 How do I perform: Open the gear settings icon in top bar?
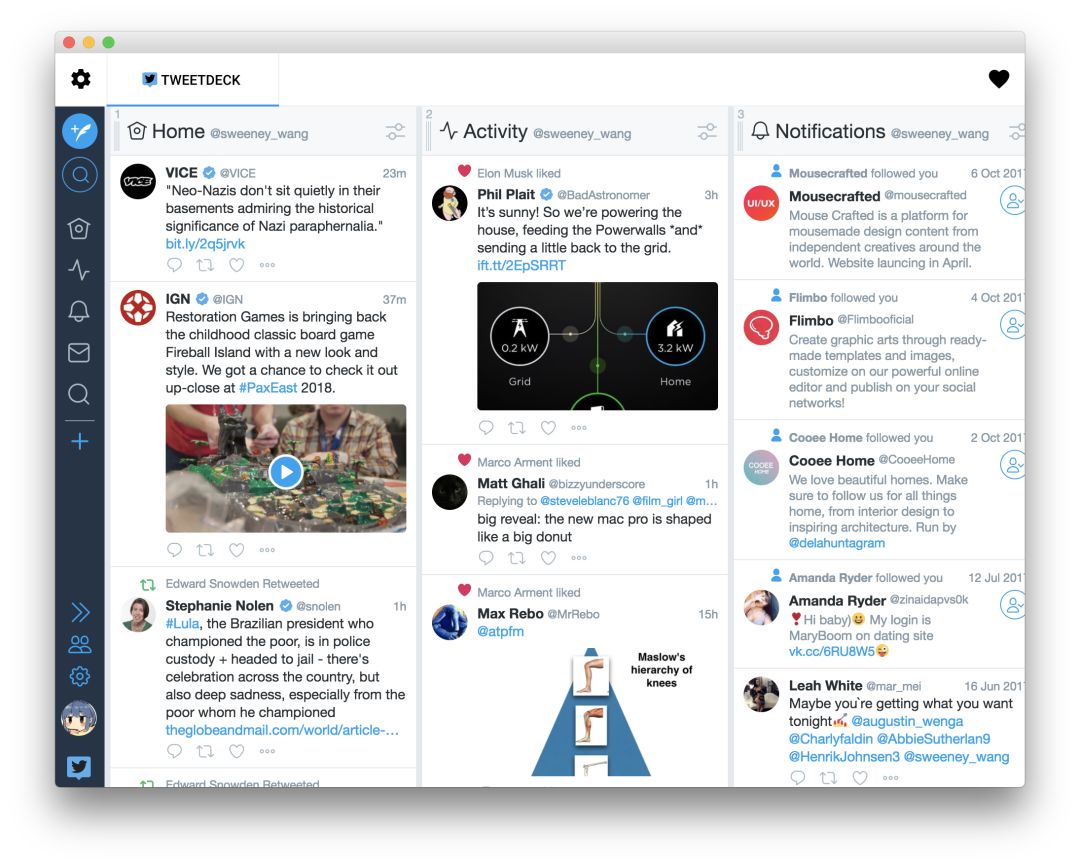tap(81, 79)
